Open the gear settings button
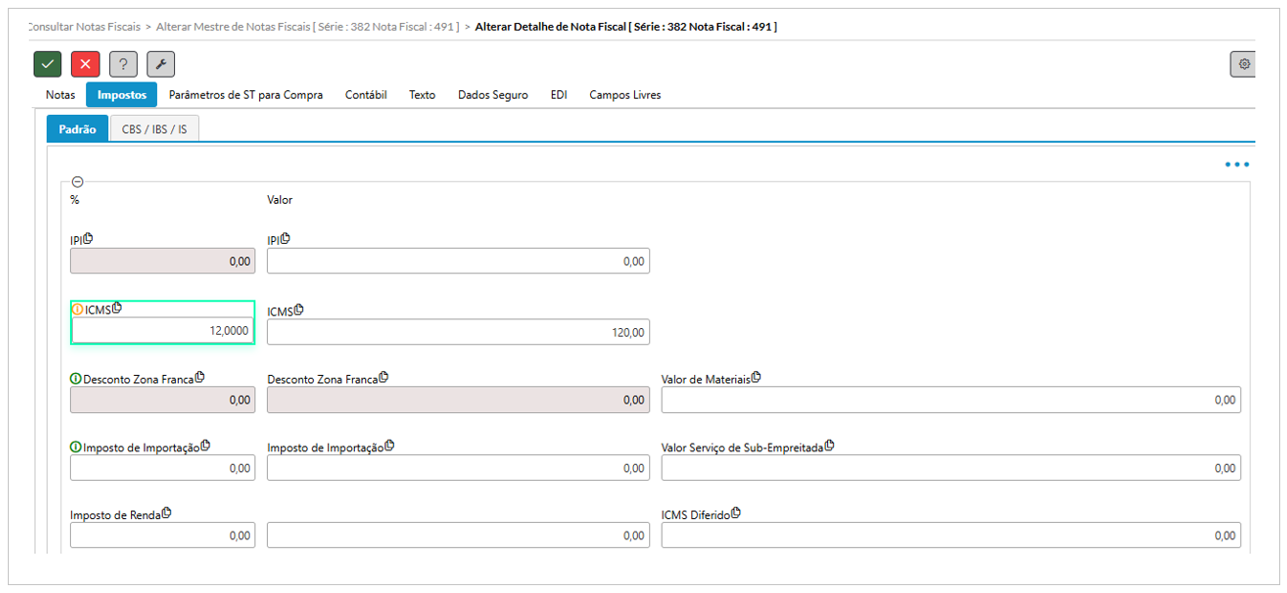Screen dimensions: 1287x593 (1244, 64)
